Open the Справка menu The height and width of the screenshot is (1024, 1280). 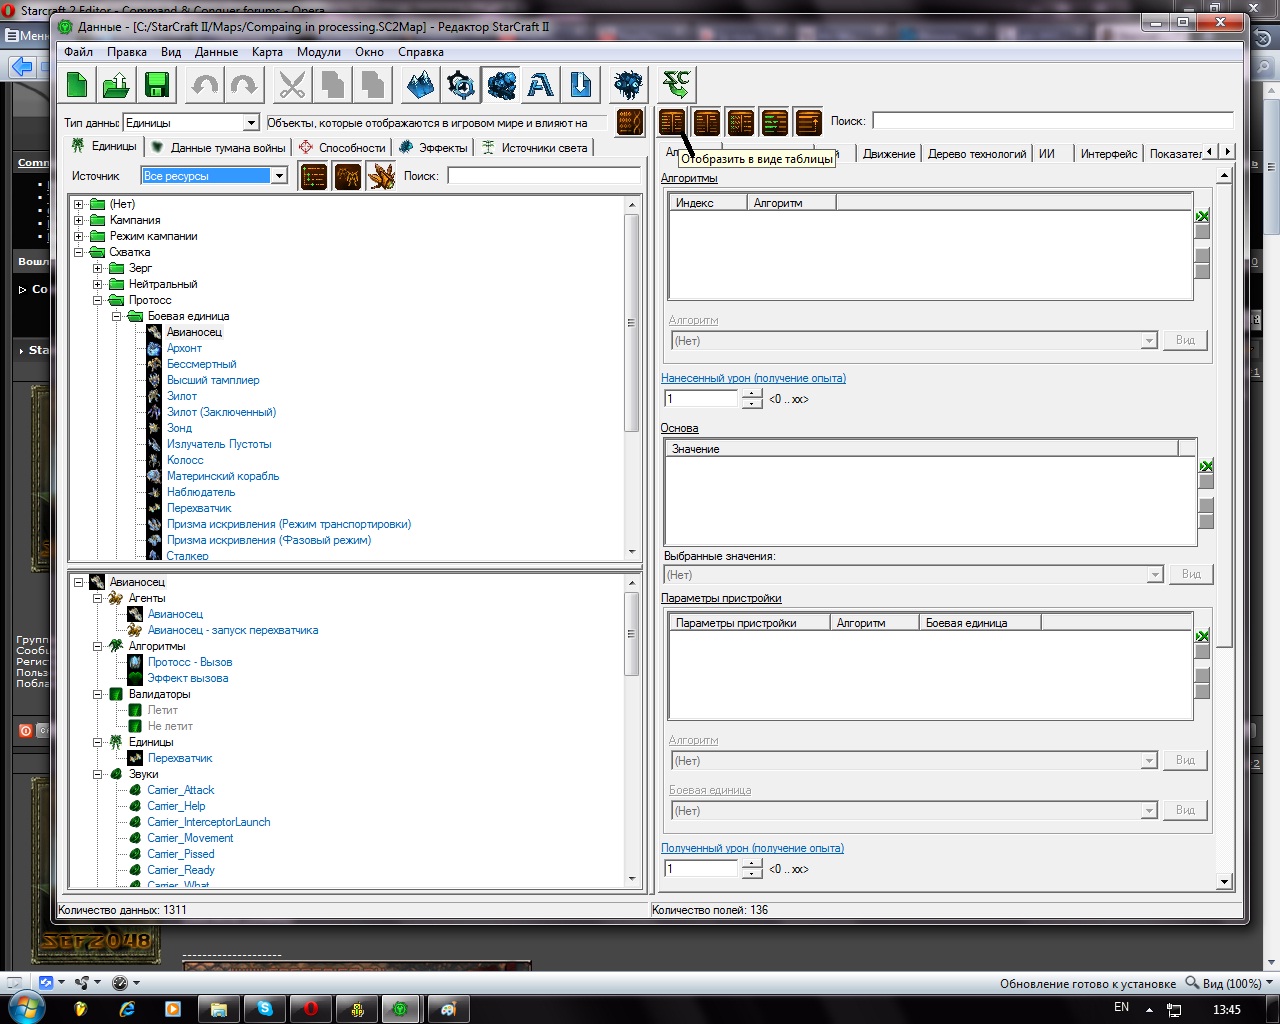point(421,52)
